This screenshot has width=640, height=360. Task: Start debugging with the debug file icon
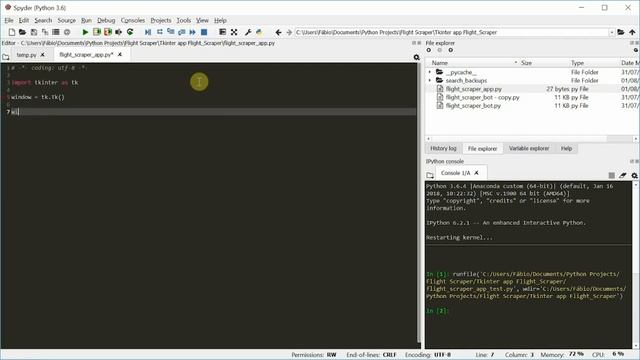click(148, 32)
